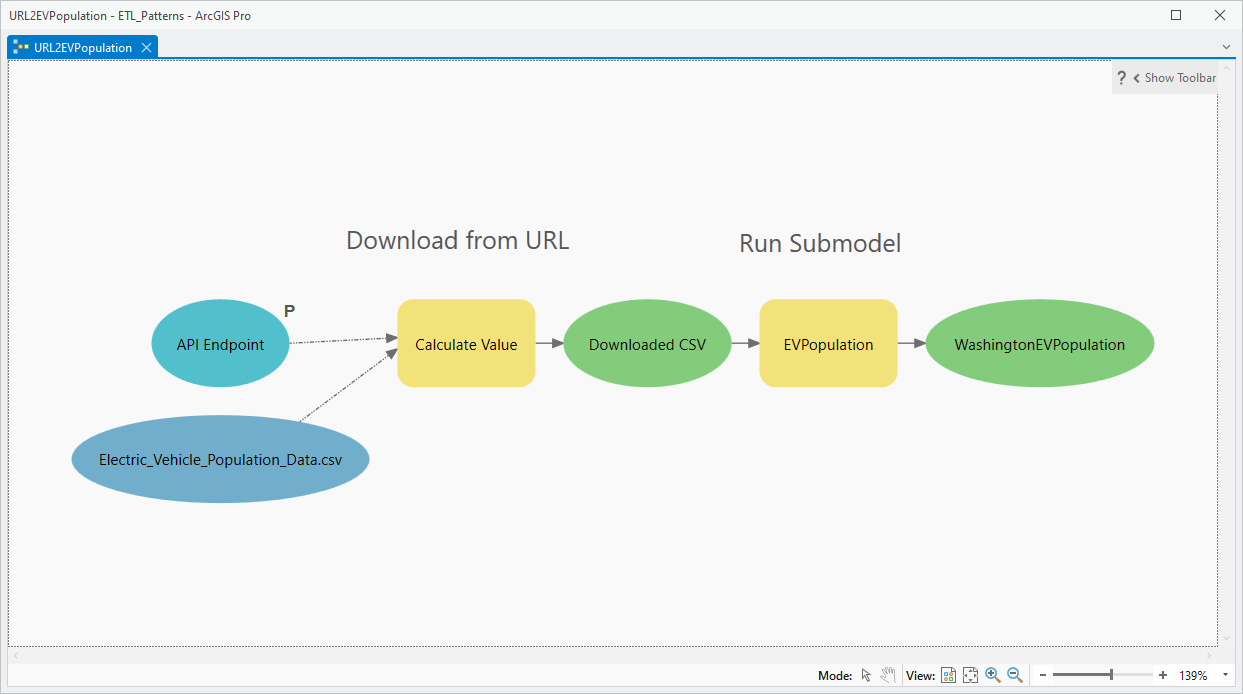This screenshot has height=694, width=1243.
Task: Click the URL2EVPopulation model icon on the tab
Action: click(19, 46)
